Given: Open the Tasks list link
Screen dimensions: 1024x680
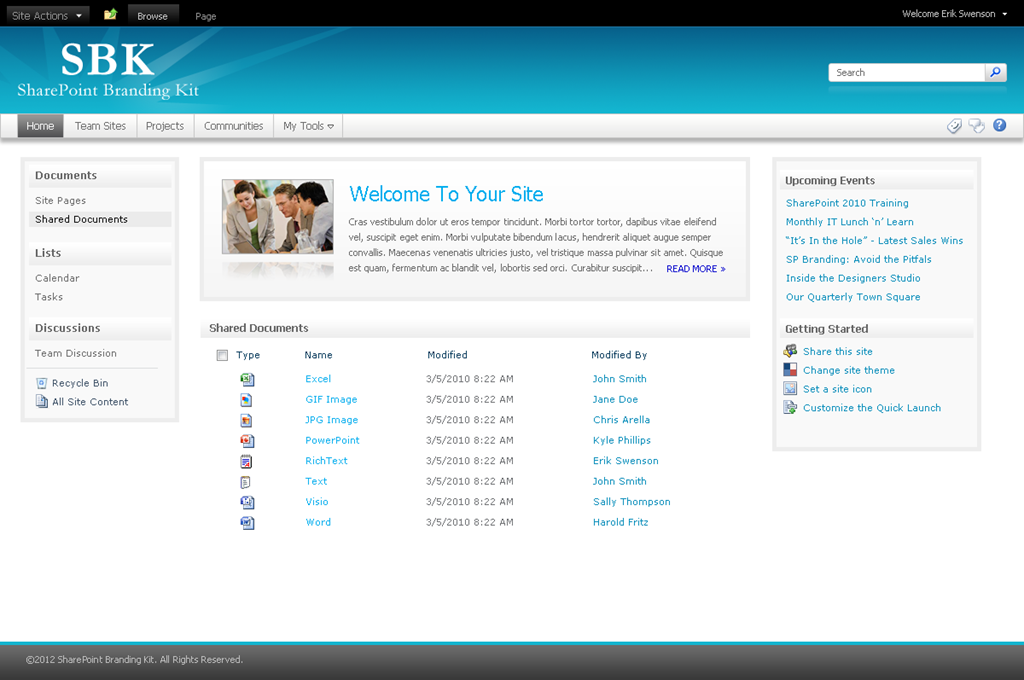Looking at the screenshot, I should point(48,297).
